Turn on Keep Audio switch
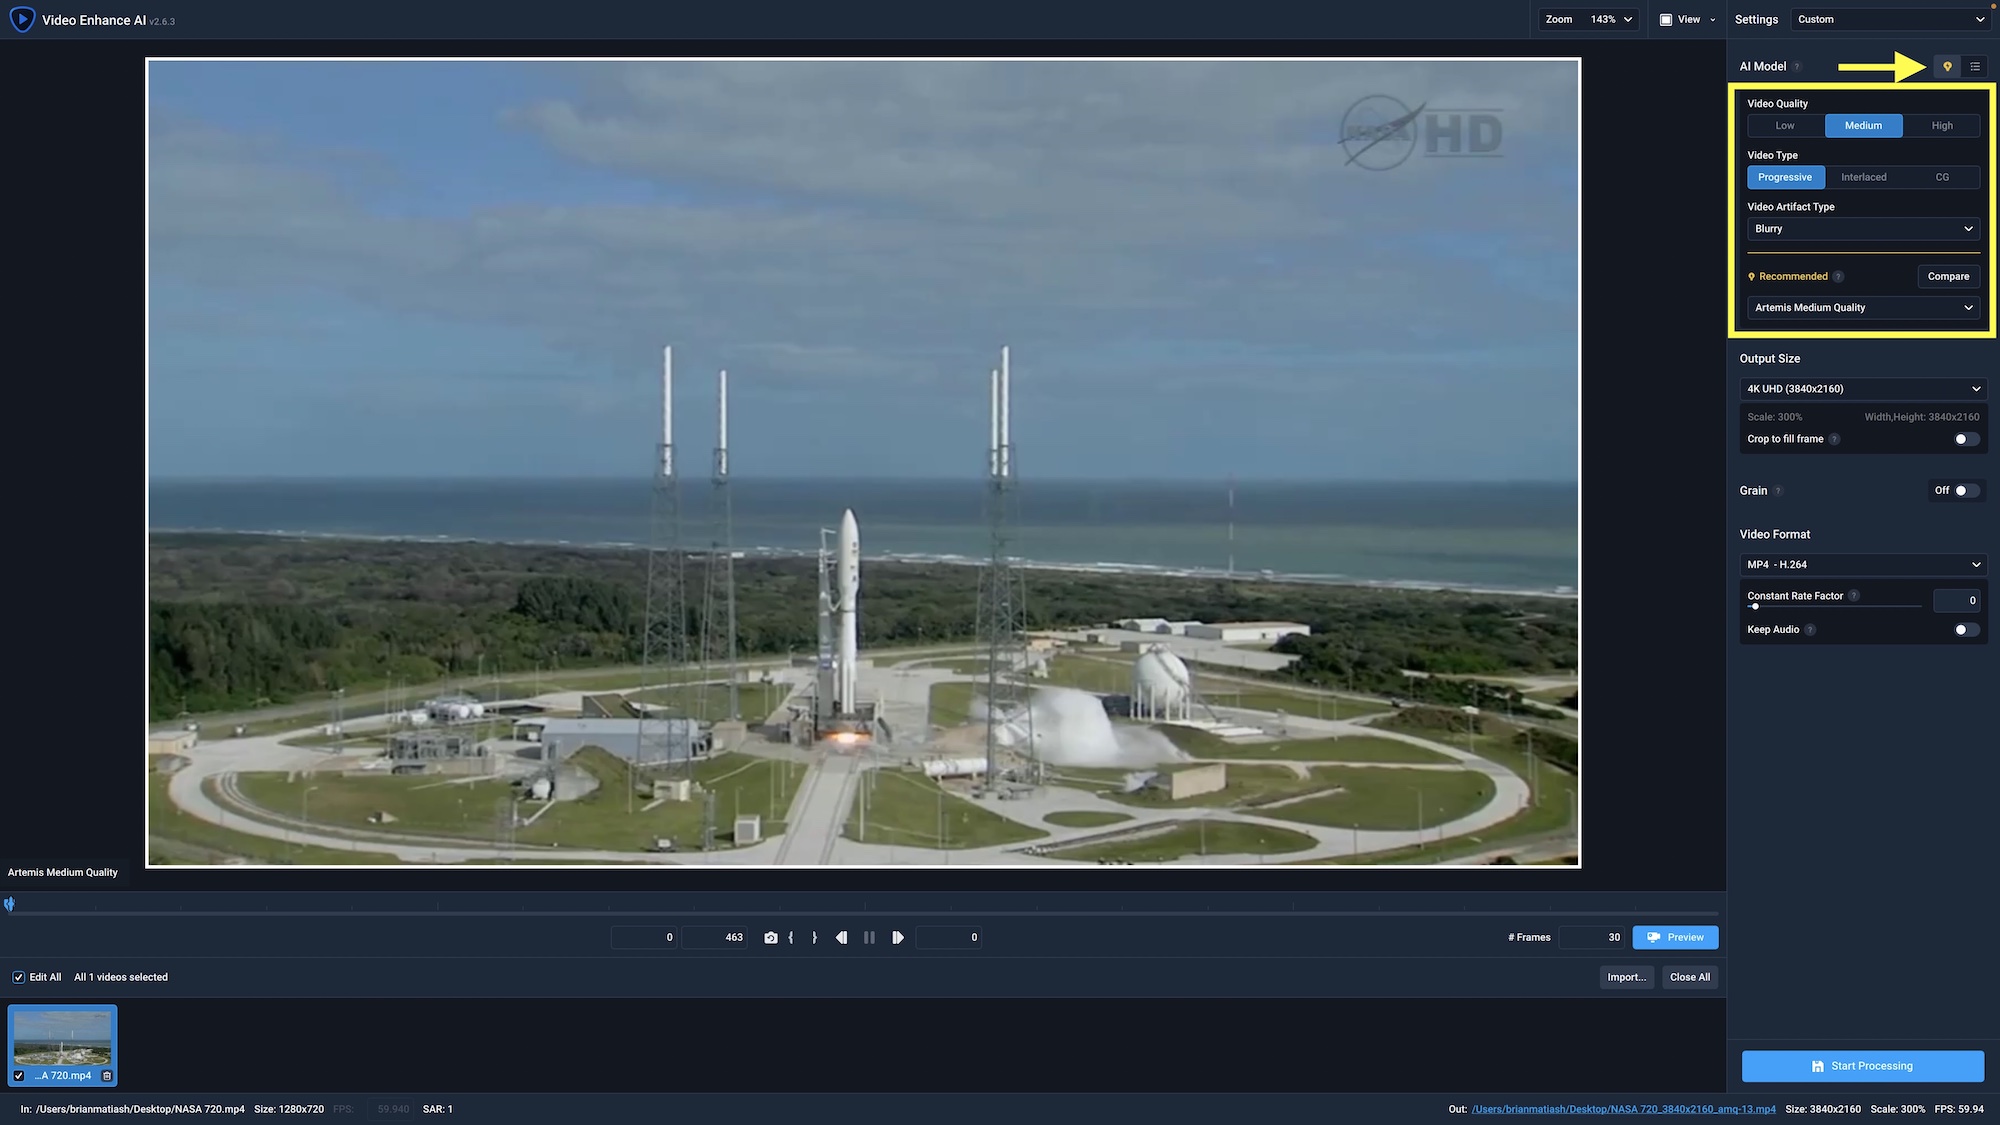The image size is (2000, 1125). click(1966, 630)
